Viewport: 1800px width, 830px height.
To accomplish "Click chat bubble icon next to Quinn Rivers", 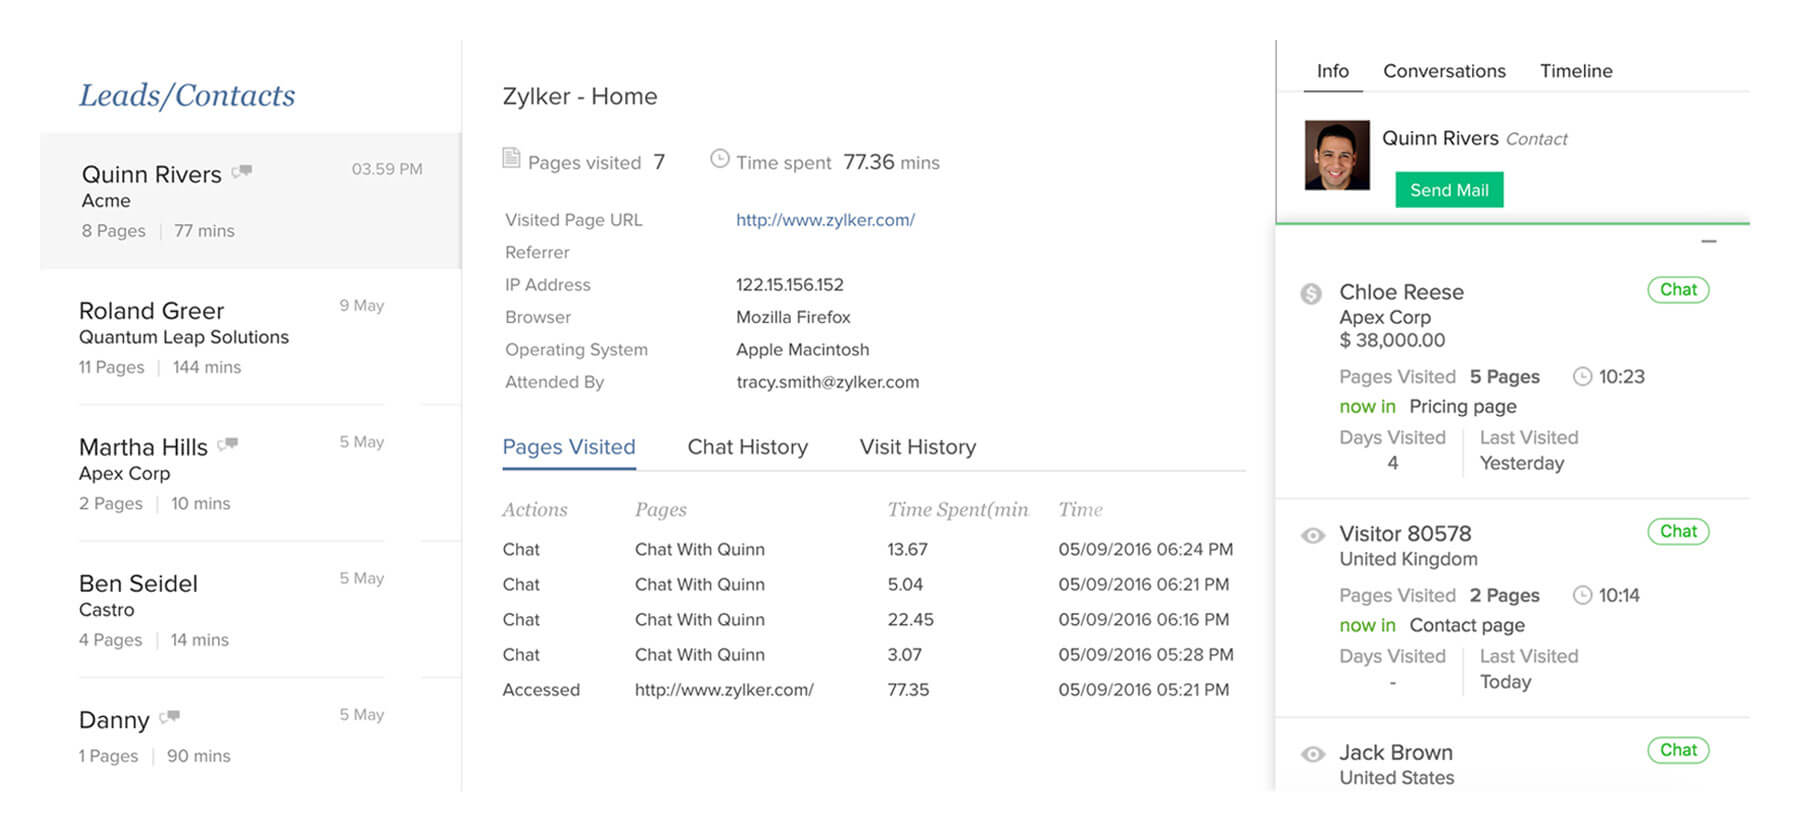I will coord(242,172).
